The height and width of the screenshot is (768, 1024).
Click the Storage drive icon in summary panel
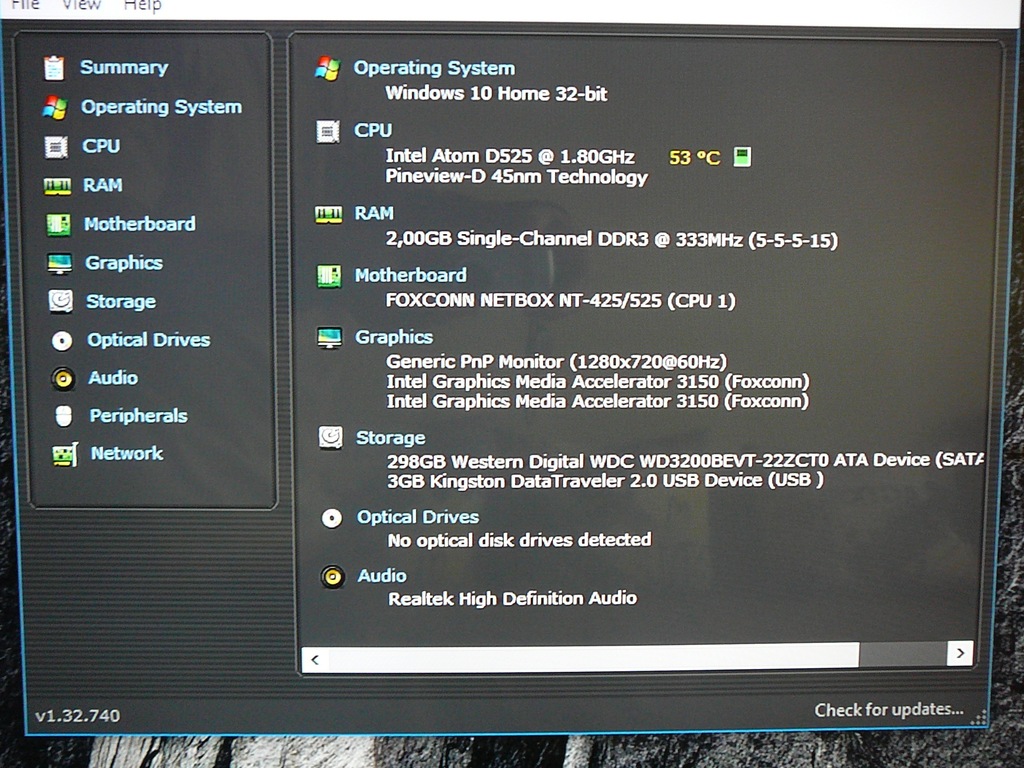330,438
